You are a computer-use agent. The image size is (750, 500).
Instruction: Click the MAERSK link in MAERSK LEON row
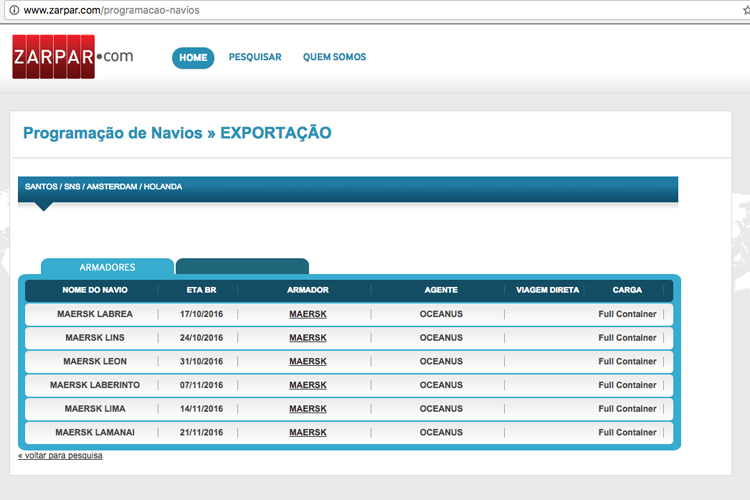pos(308,362)
